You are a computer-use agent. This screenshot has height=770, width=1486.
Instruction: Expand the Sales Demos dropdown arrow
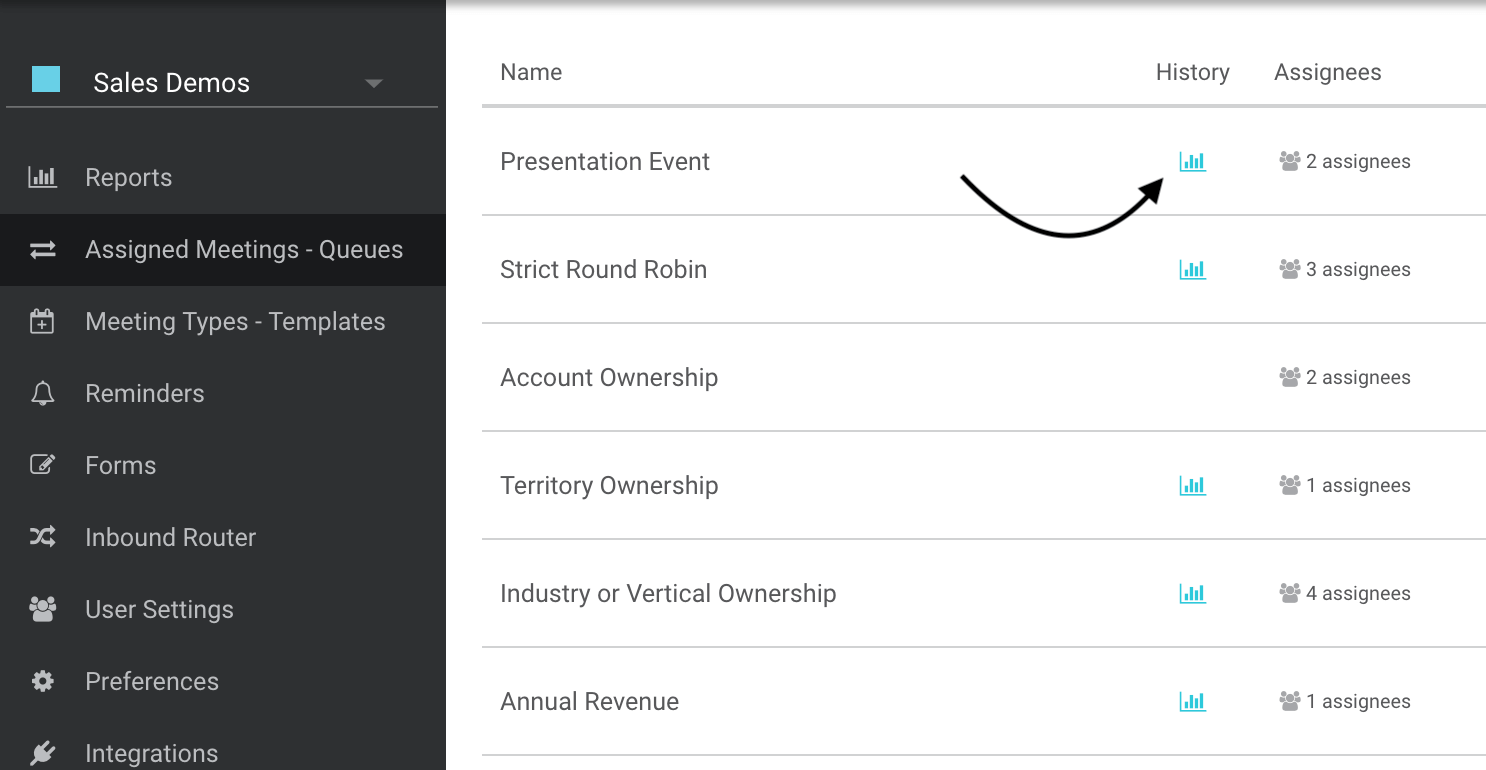pos(374,83)
